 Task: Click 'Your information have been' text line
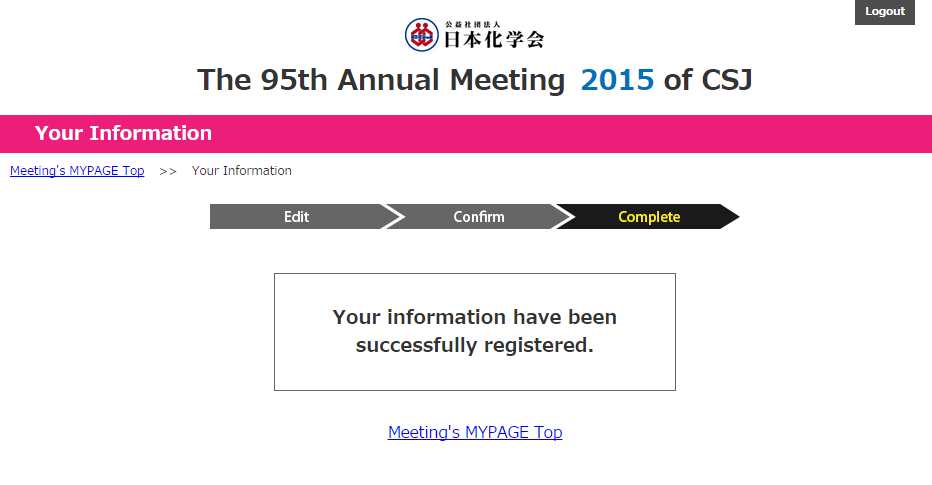coord(475,317)
